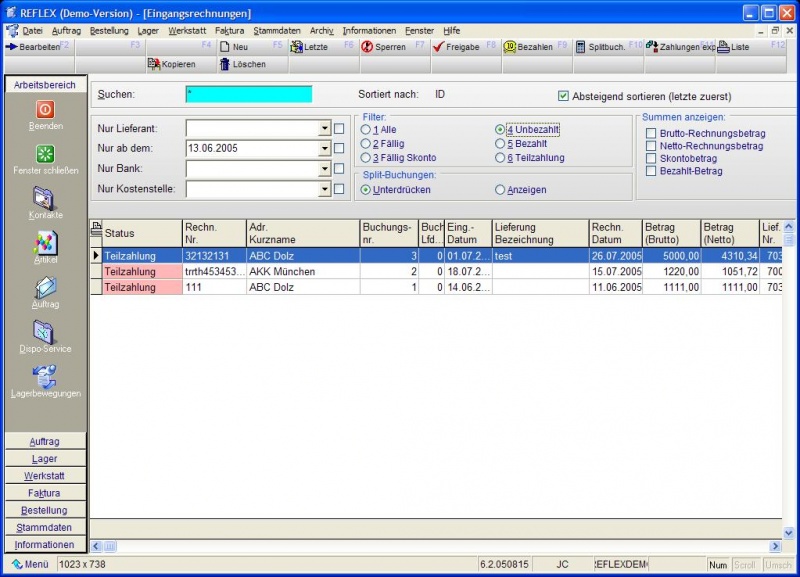Enable the Nur Kostenstelle checkbox
Screen dimensions: 800x577
(x=339, y=189)
